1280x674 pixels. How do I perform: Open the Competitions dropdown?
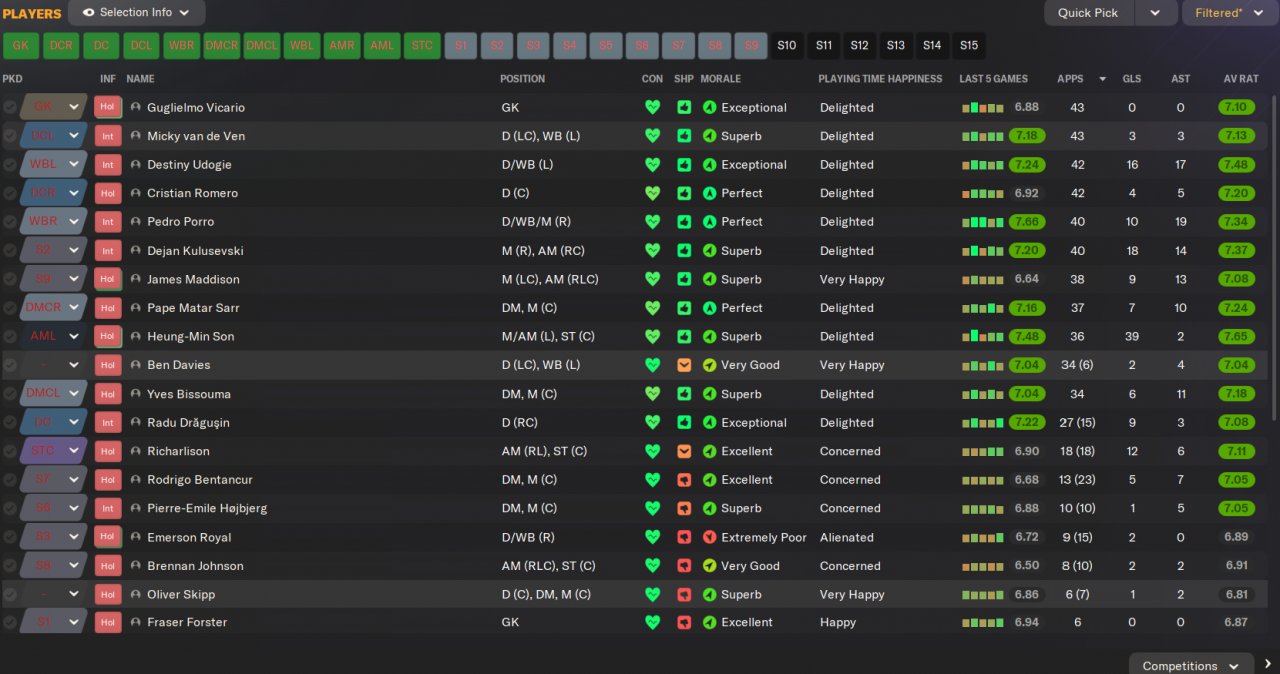pos(1191,666)
